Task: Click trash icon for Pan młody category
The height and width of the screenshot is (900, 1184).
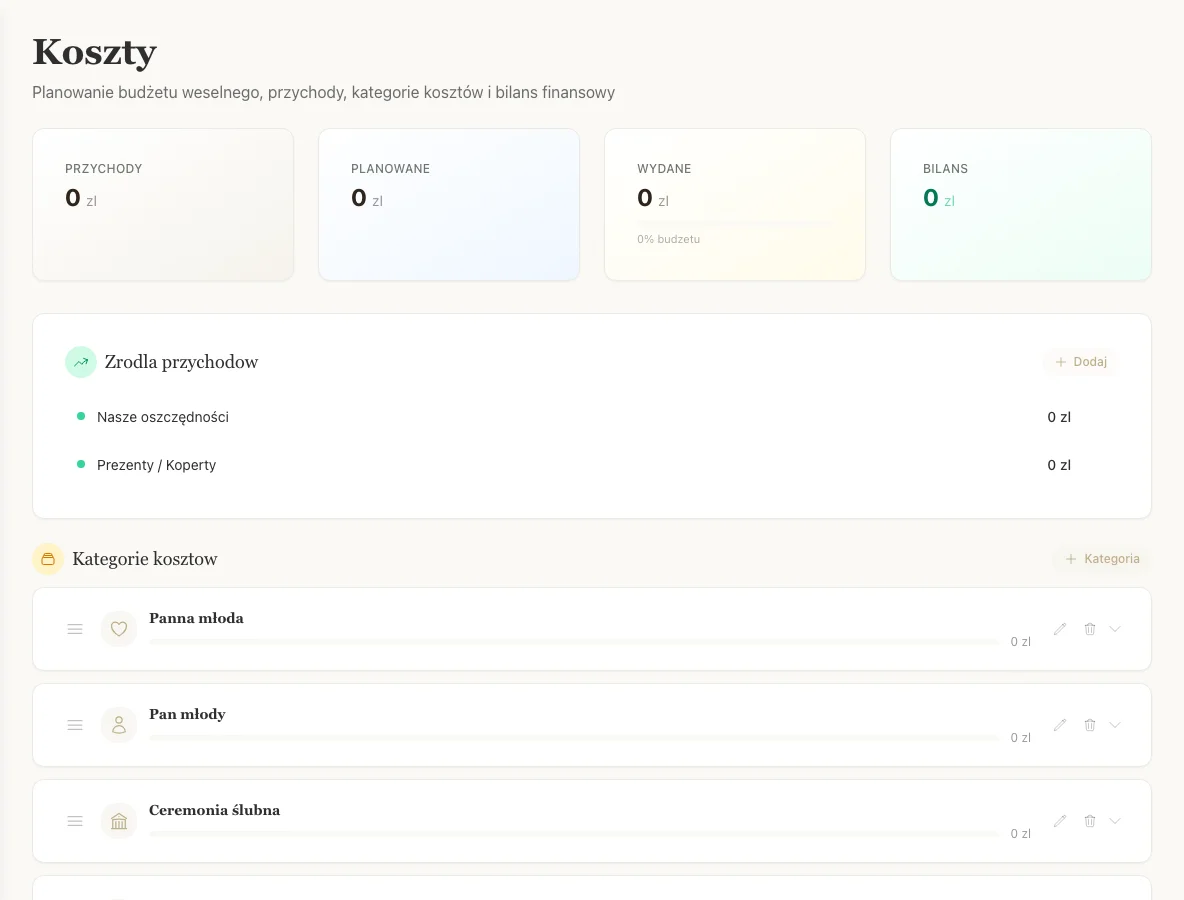Action: (x=1090, y=725)
